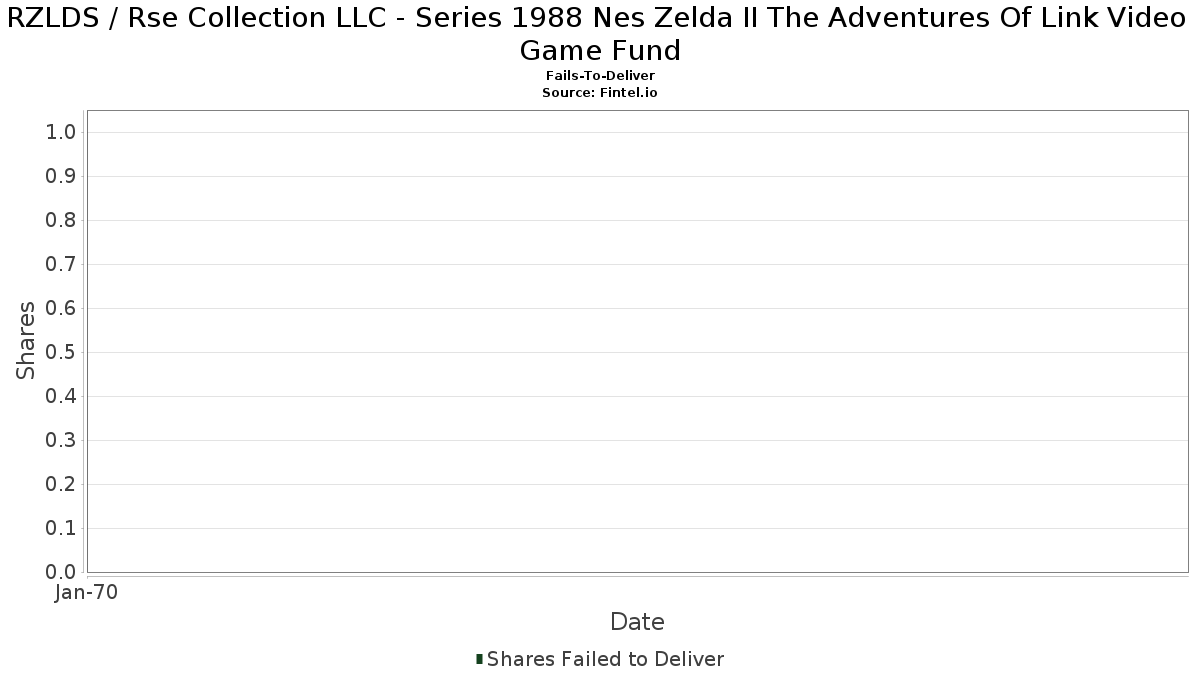Click the "Source: Fintel.io" text
Image resolution: width=1200 pixels, height=675 pixels.
pos(600,92)
